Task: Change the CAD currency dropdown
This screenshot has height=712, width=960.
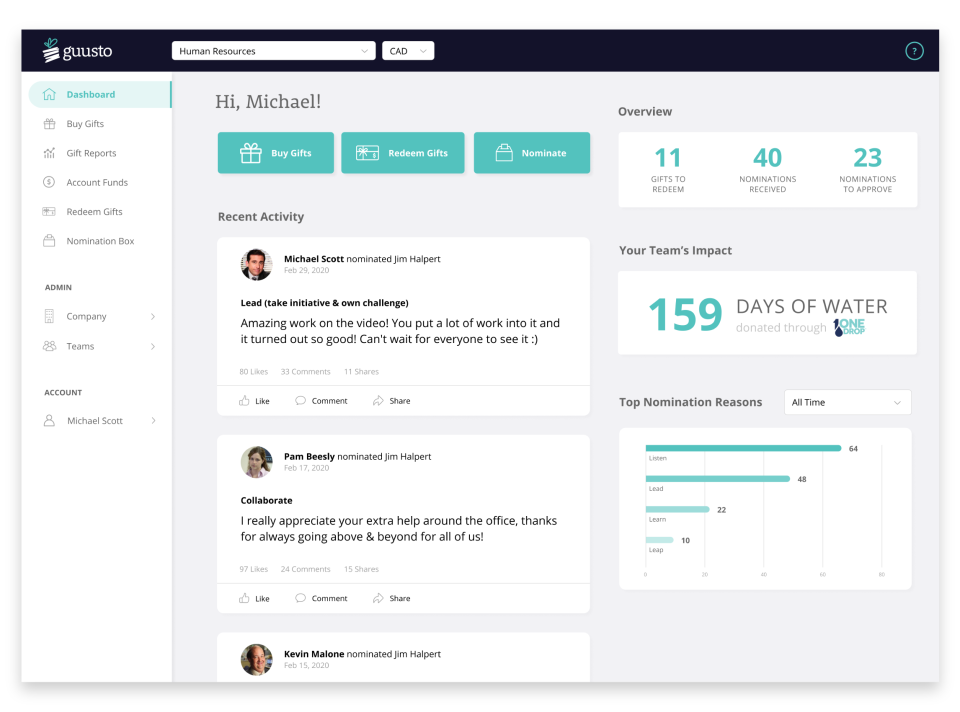Action: click(407, 50)
